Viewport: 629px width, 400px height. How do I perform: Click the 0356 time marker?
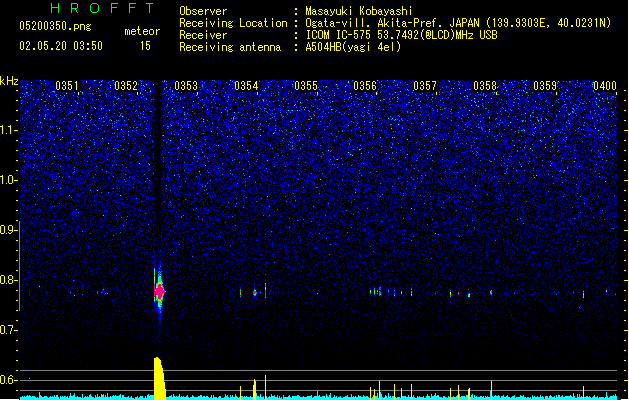point(365,86)
